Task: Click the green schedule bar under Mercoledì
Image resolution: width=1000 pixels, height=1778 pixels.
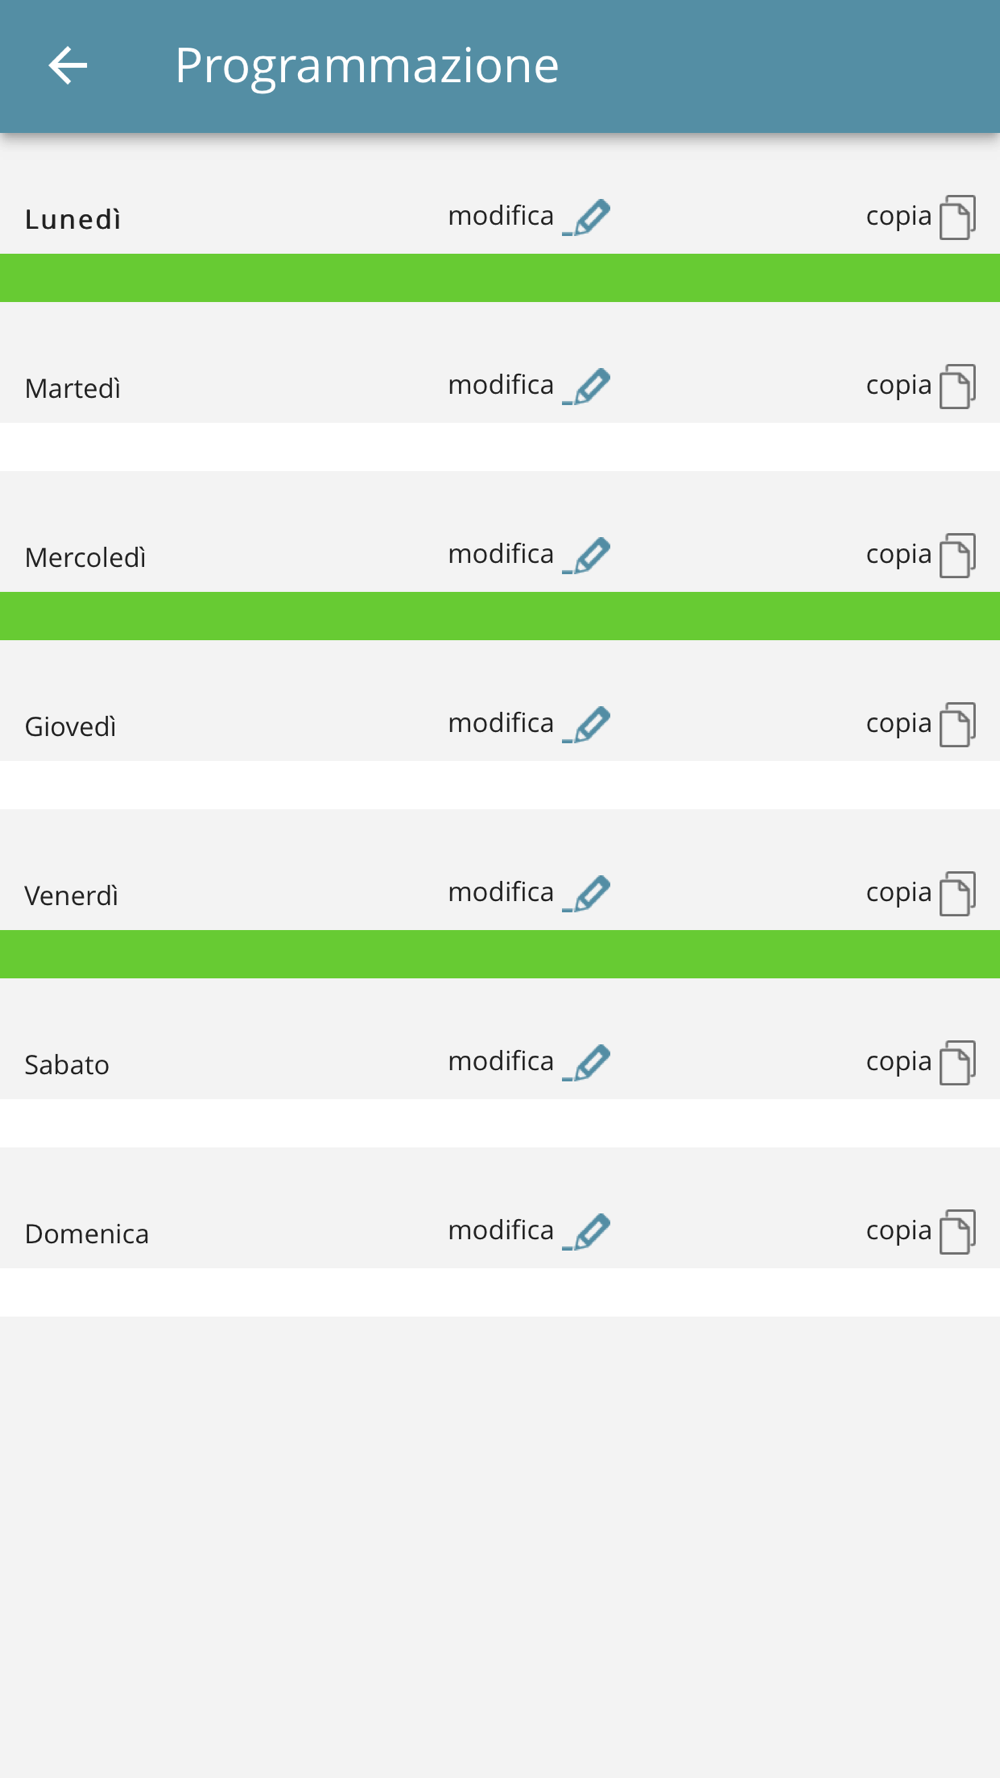Action: (x=500, y=616)
